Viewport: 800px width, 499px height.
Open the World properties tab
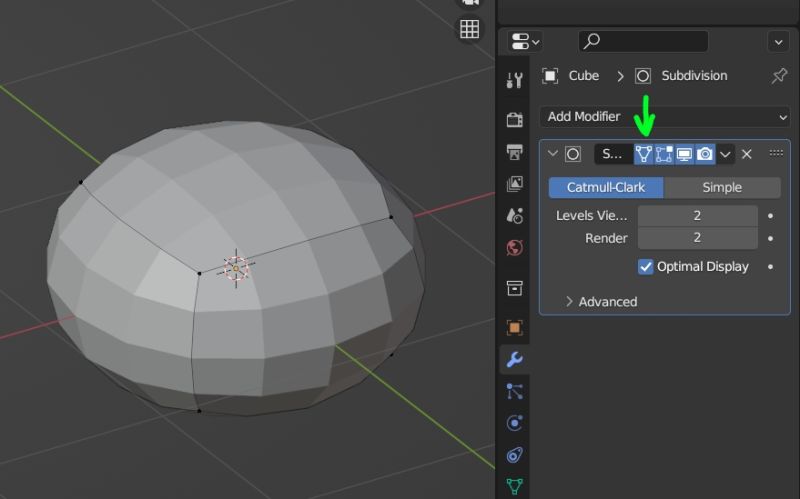coord(514,248)
